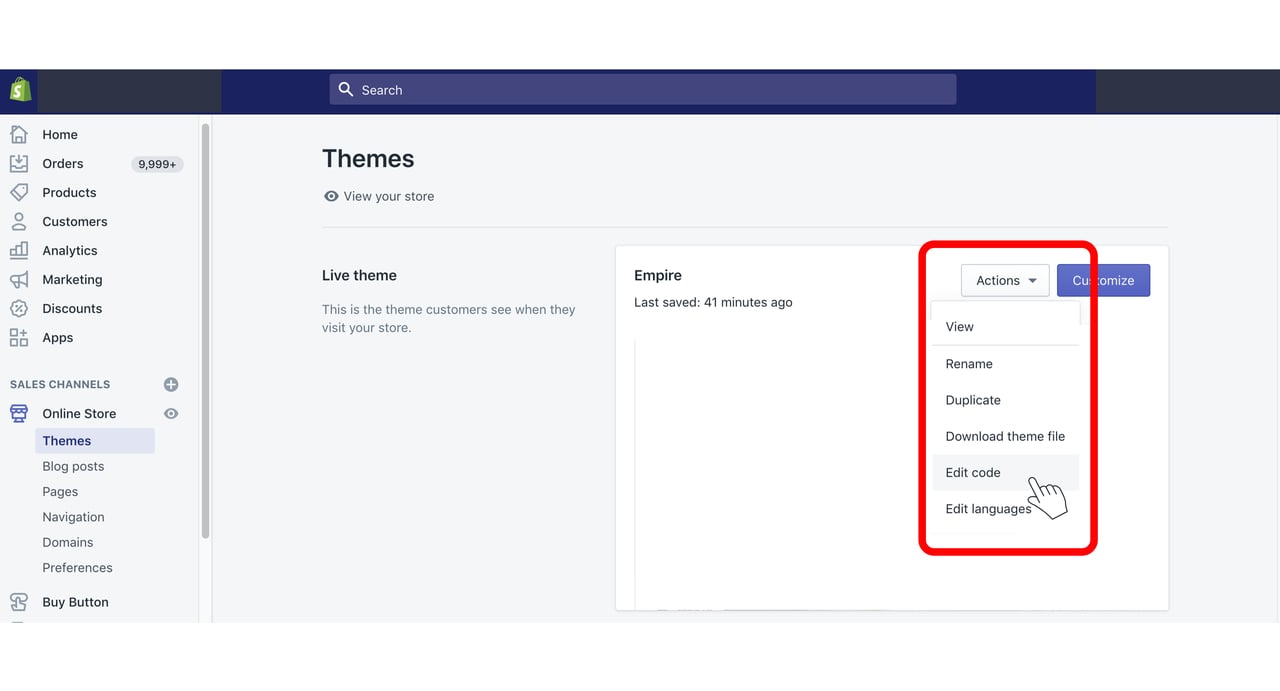The width and height of the screenshot is (1280, 691).
Task: Click the Orders inbox icon
Action: [x=19, y=163]
